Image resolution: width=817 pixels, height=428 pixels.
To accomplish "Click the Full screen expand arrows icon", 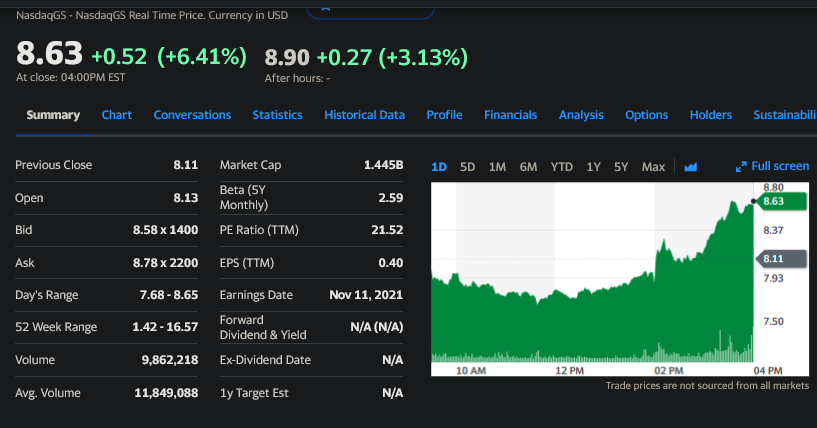I will click(x=741, y=166).
